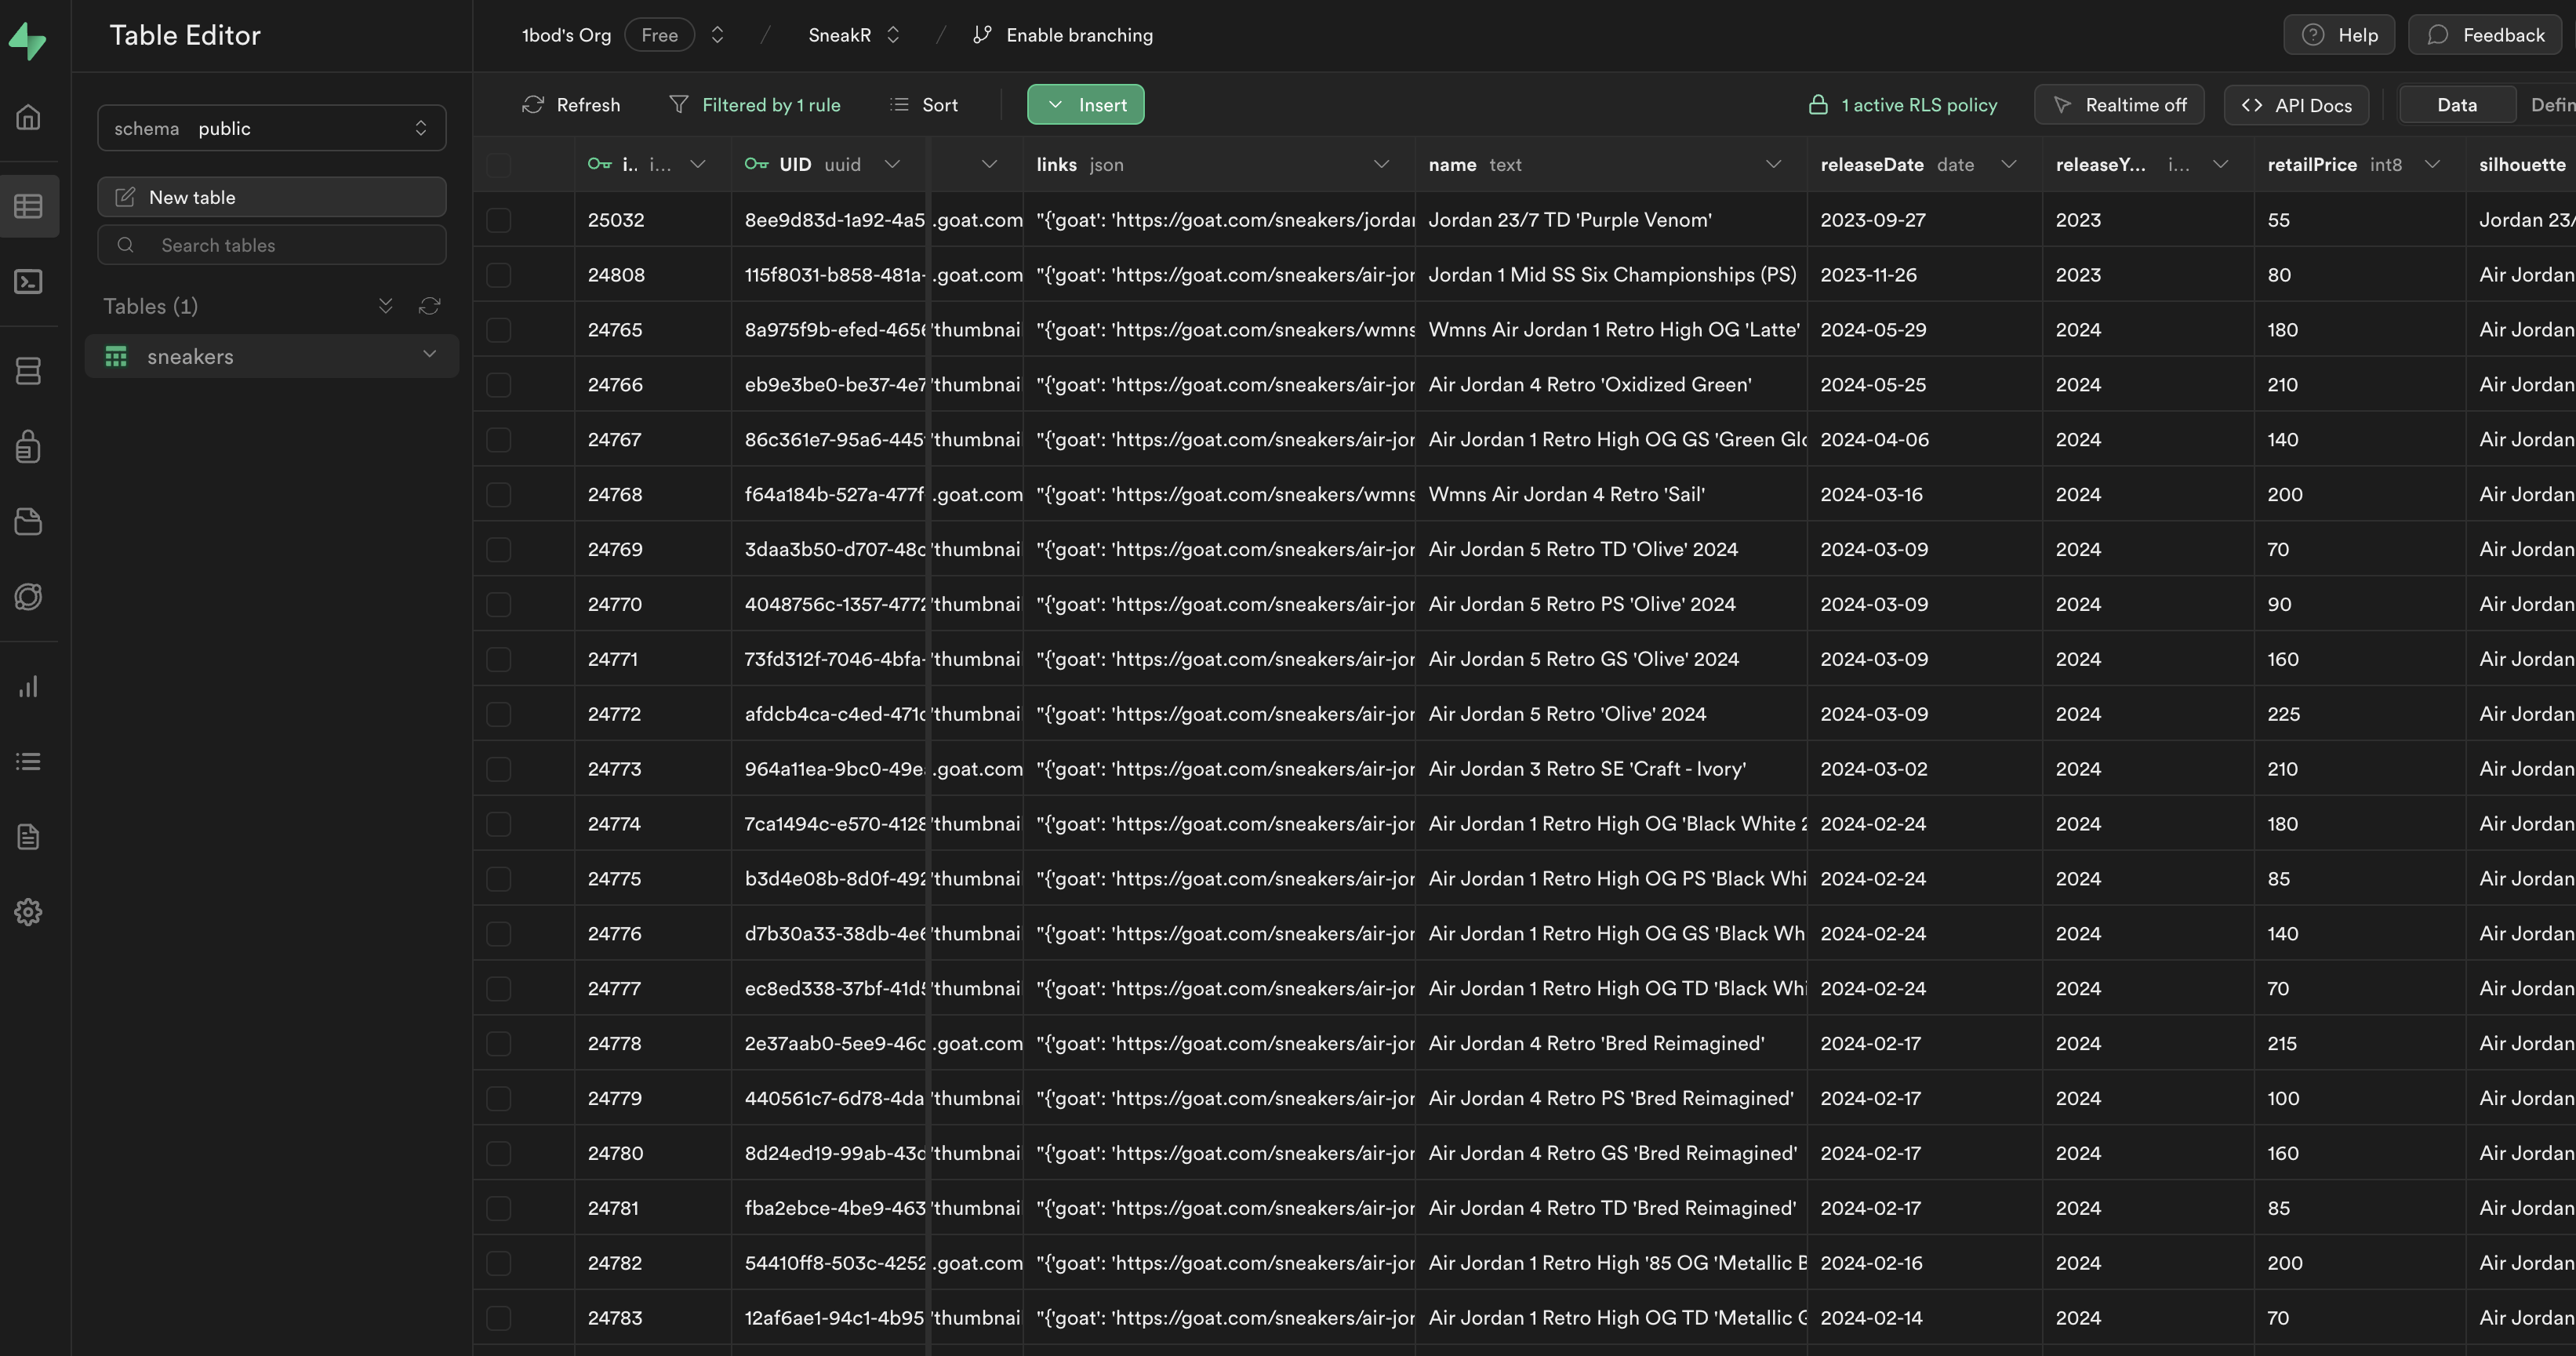Check the row 24765 checkbox
Screen dimensions: 2576x1356
pos(498,330)
